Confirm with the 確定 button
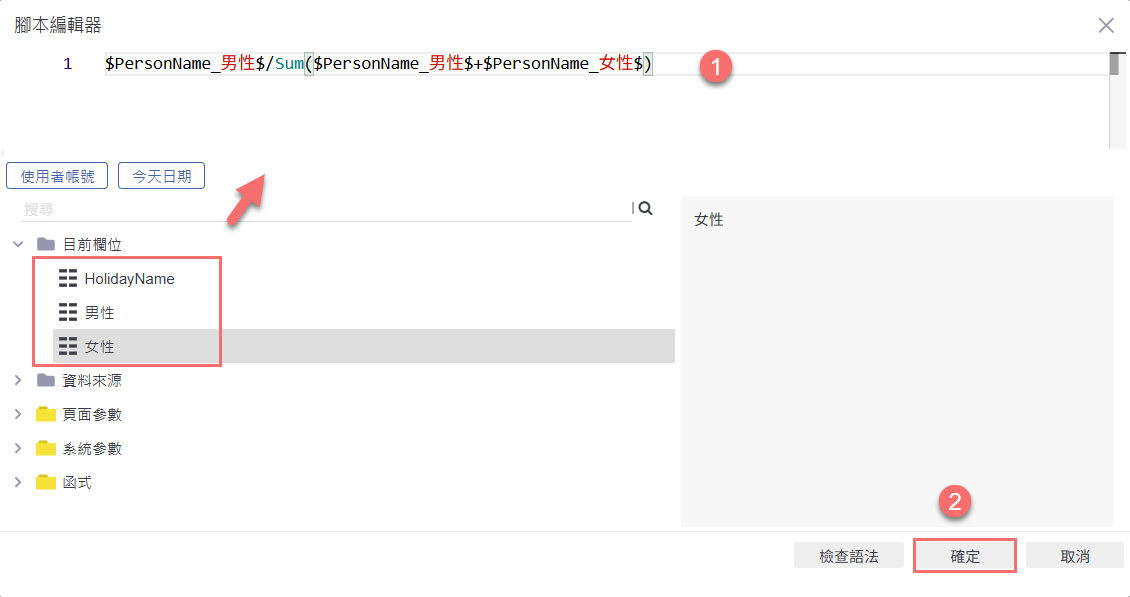Image resolution: width=1130 pixels, height=597 pixels. coord(965,556)
